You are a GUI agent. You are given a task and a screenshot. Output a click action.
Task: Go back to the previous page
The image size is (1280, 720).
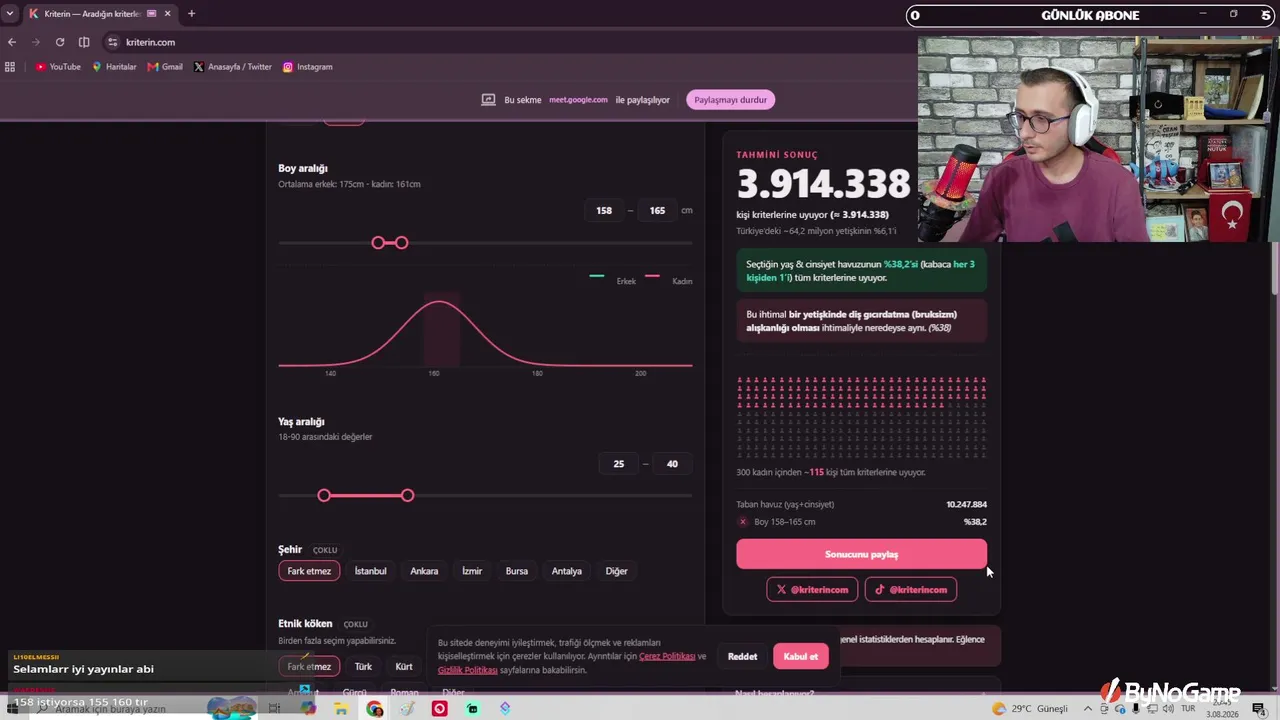[12, 42]
